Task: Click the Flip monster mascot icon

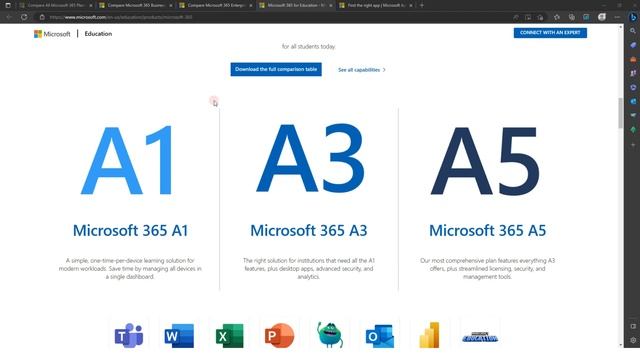Action: coord(330,335)
